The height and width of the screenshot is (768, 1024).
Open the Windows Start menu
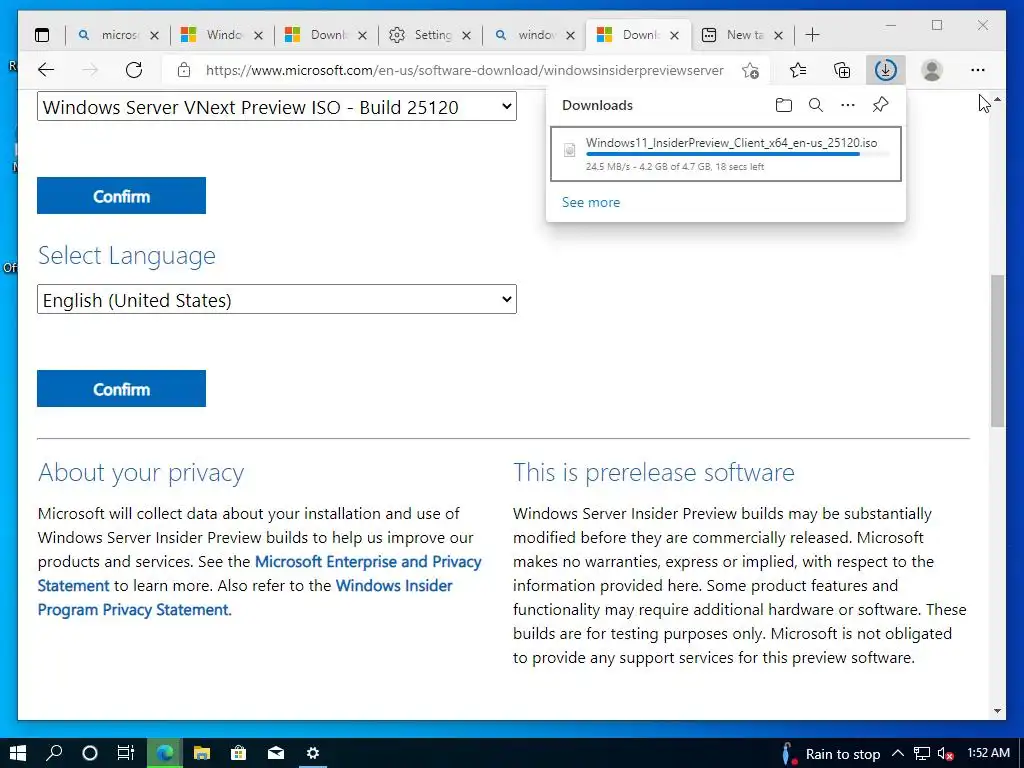click(x=18, y=754)
